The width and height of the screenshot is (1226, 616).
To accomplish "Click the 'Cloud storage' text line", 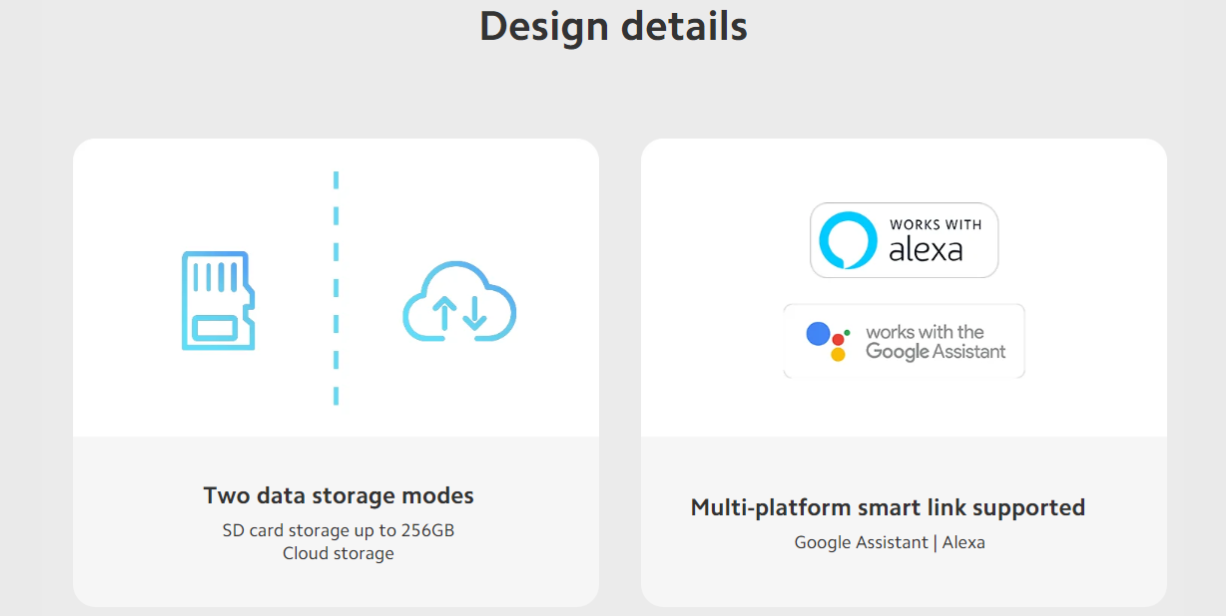I will tap(338, 553).
